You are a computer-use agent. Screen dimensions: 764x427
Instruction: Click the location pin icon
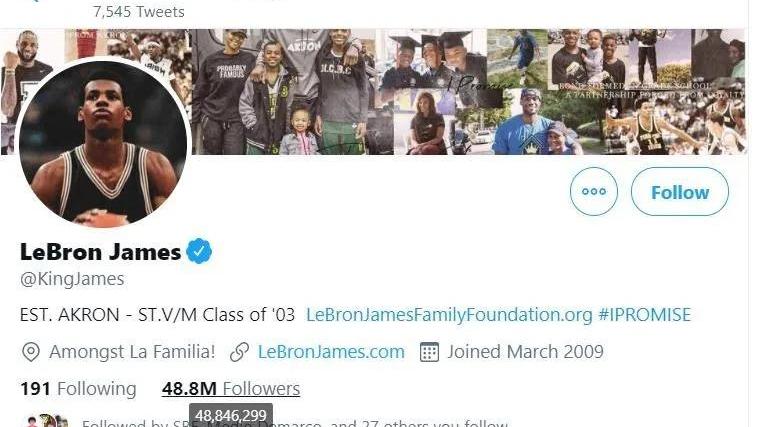31,352
